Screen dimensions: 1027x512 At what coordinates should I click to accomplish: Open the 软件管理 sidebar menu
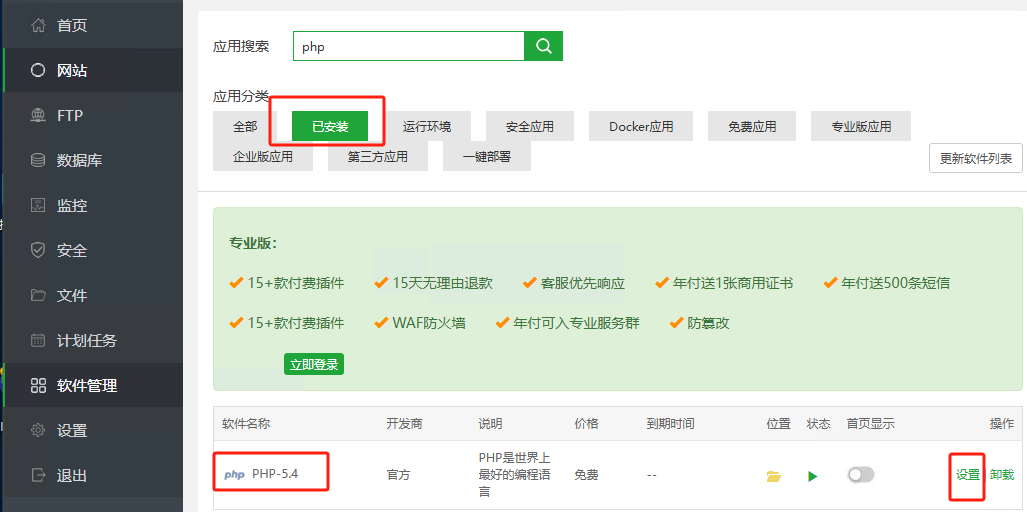[87, 385]
